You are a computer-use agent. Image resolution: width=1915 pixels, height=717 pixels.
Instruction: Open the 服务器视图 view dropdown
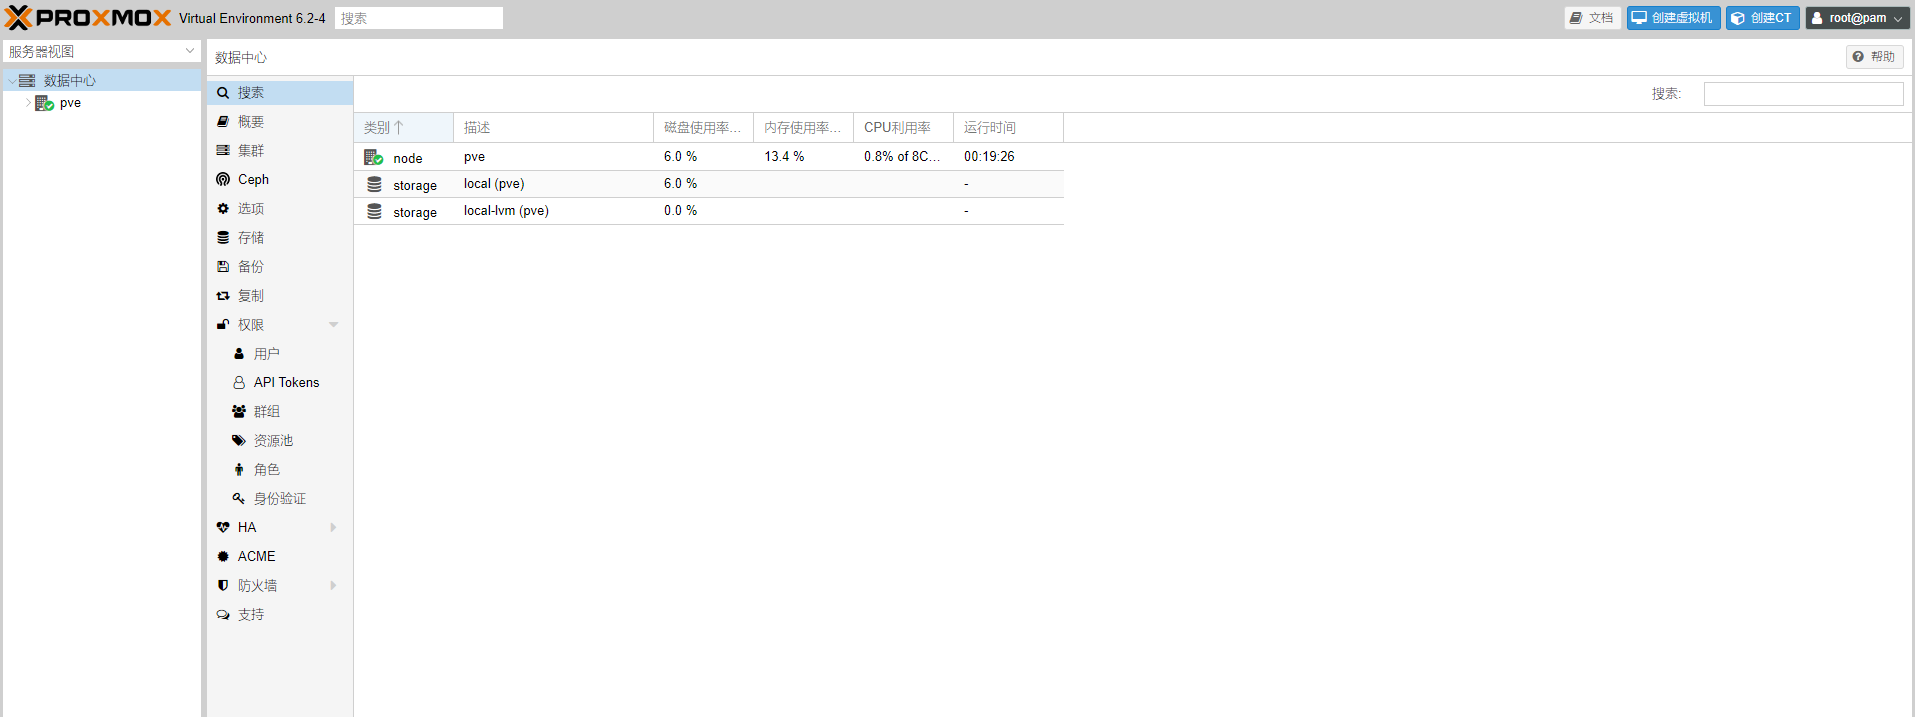190,51
